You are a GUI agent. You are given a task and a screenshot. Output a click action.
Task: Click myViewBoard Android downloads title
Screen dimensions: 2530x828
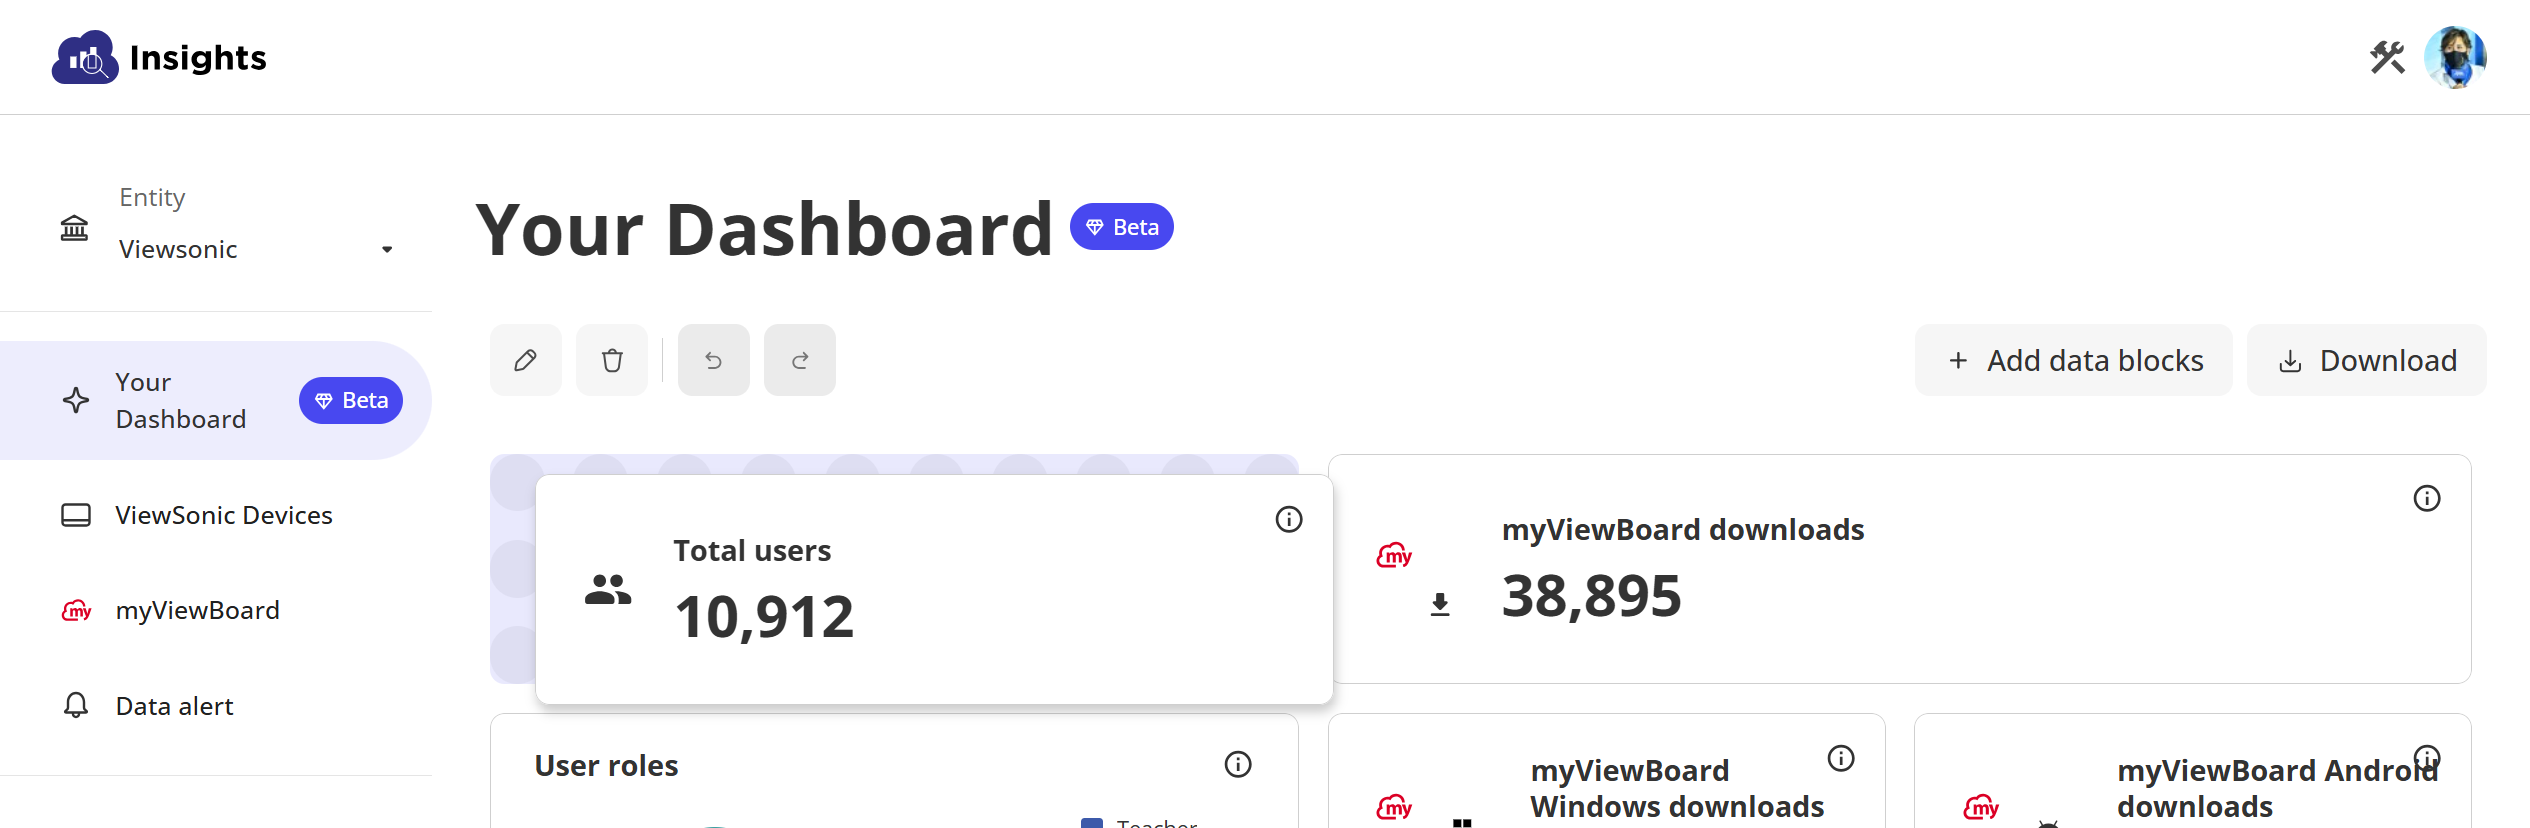[2277, 788]
